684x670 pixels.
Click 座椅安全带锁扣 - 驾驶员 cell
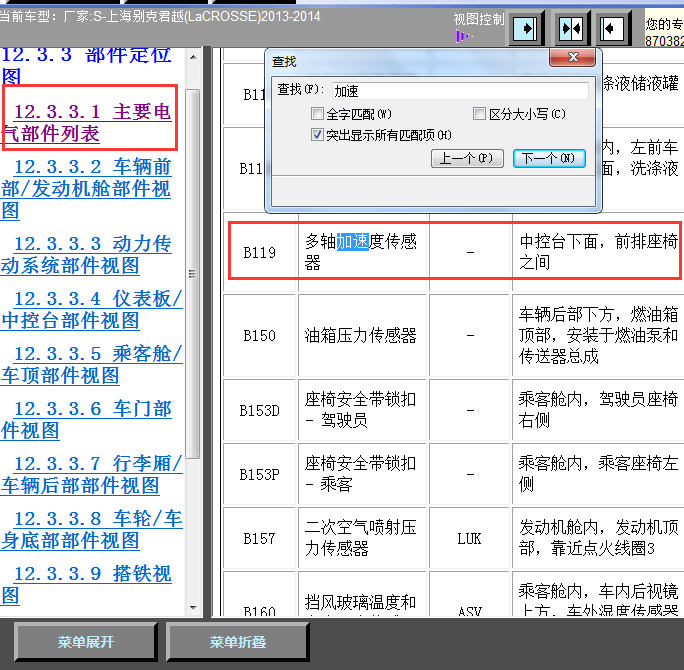pos(362,410)
